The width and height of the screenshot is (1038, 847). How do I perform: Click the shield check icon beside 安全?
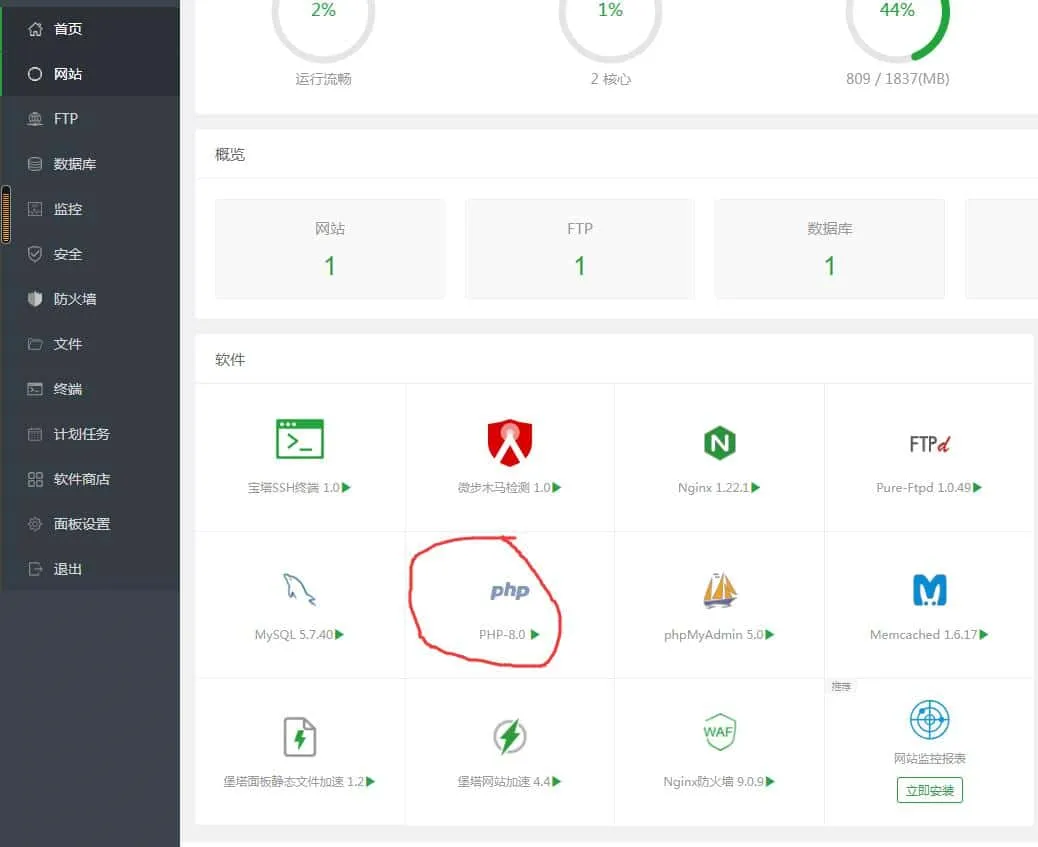pos(35,254)
